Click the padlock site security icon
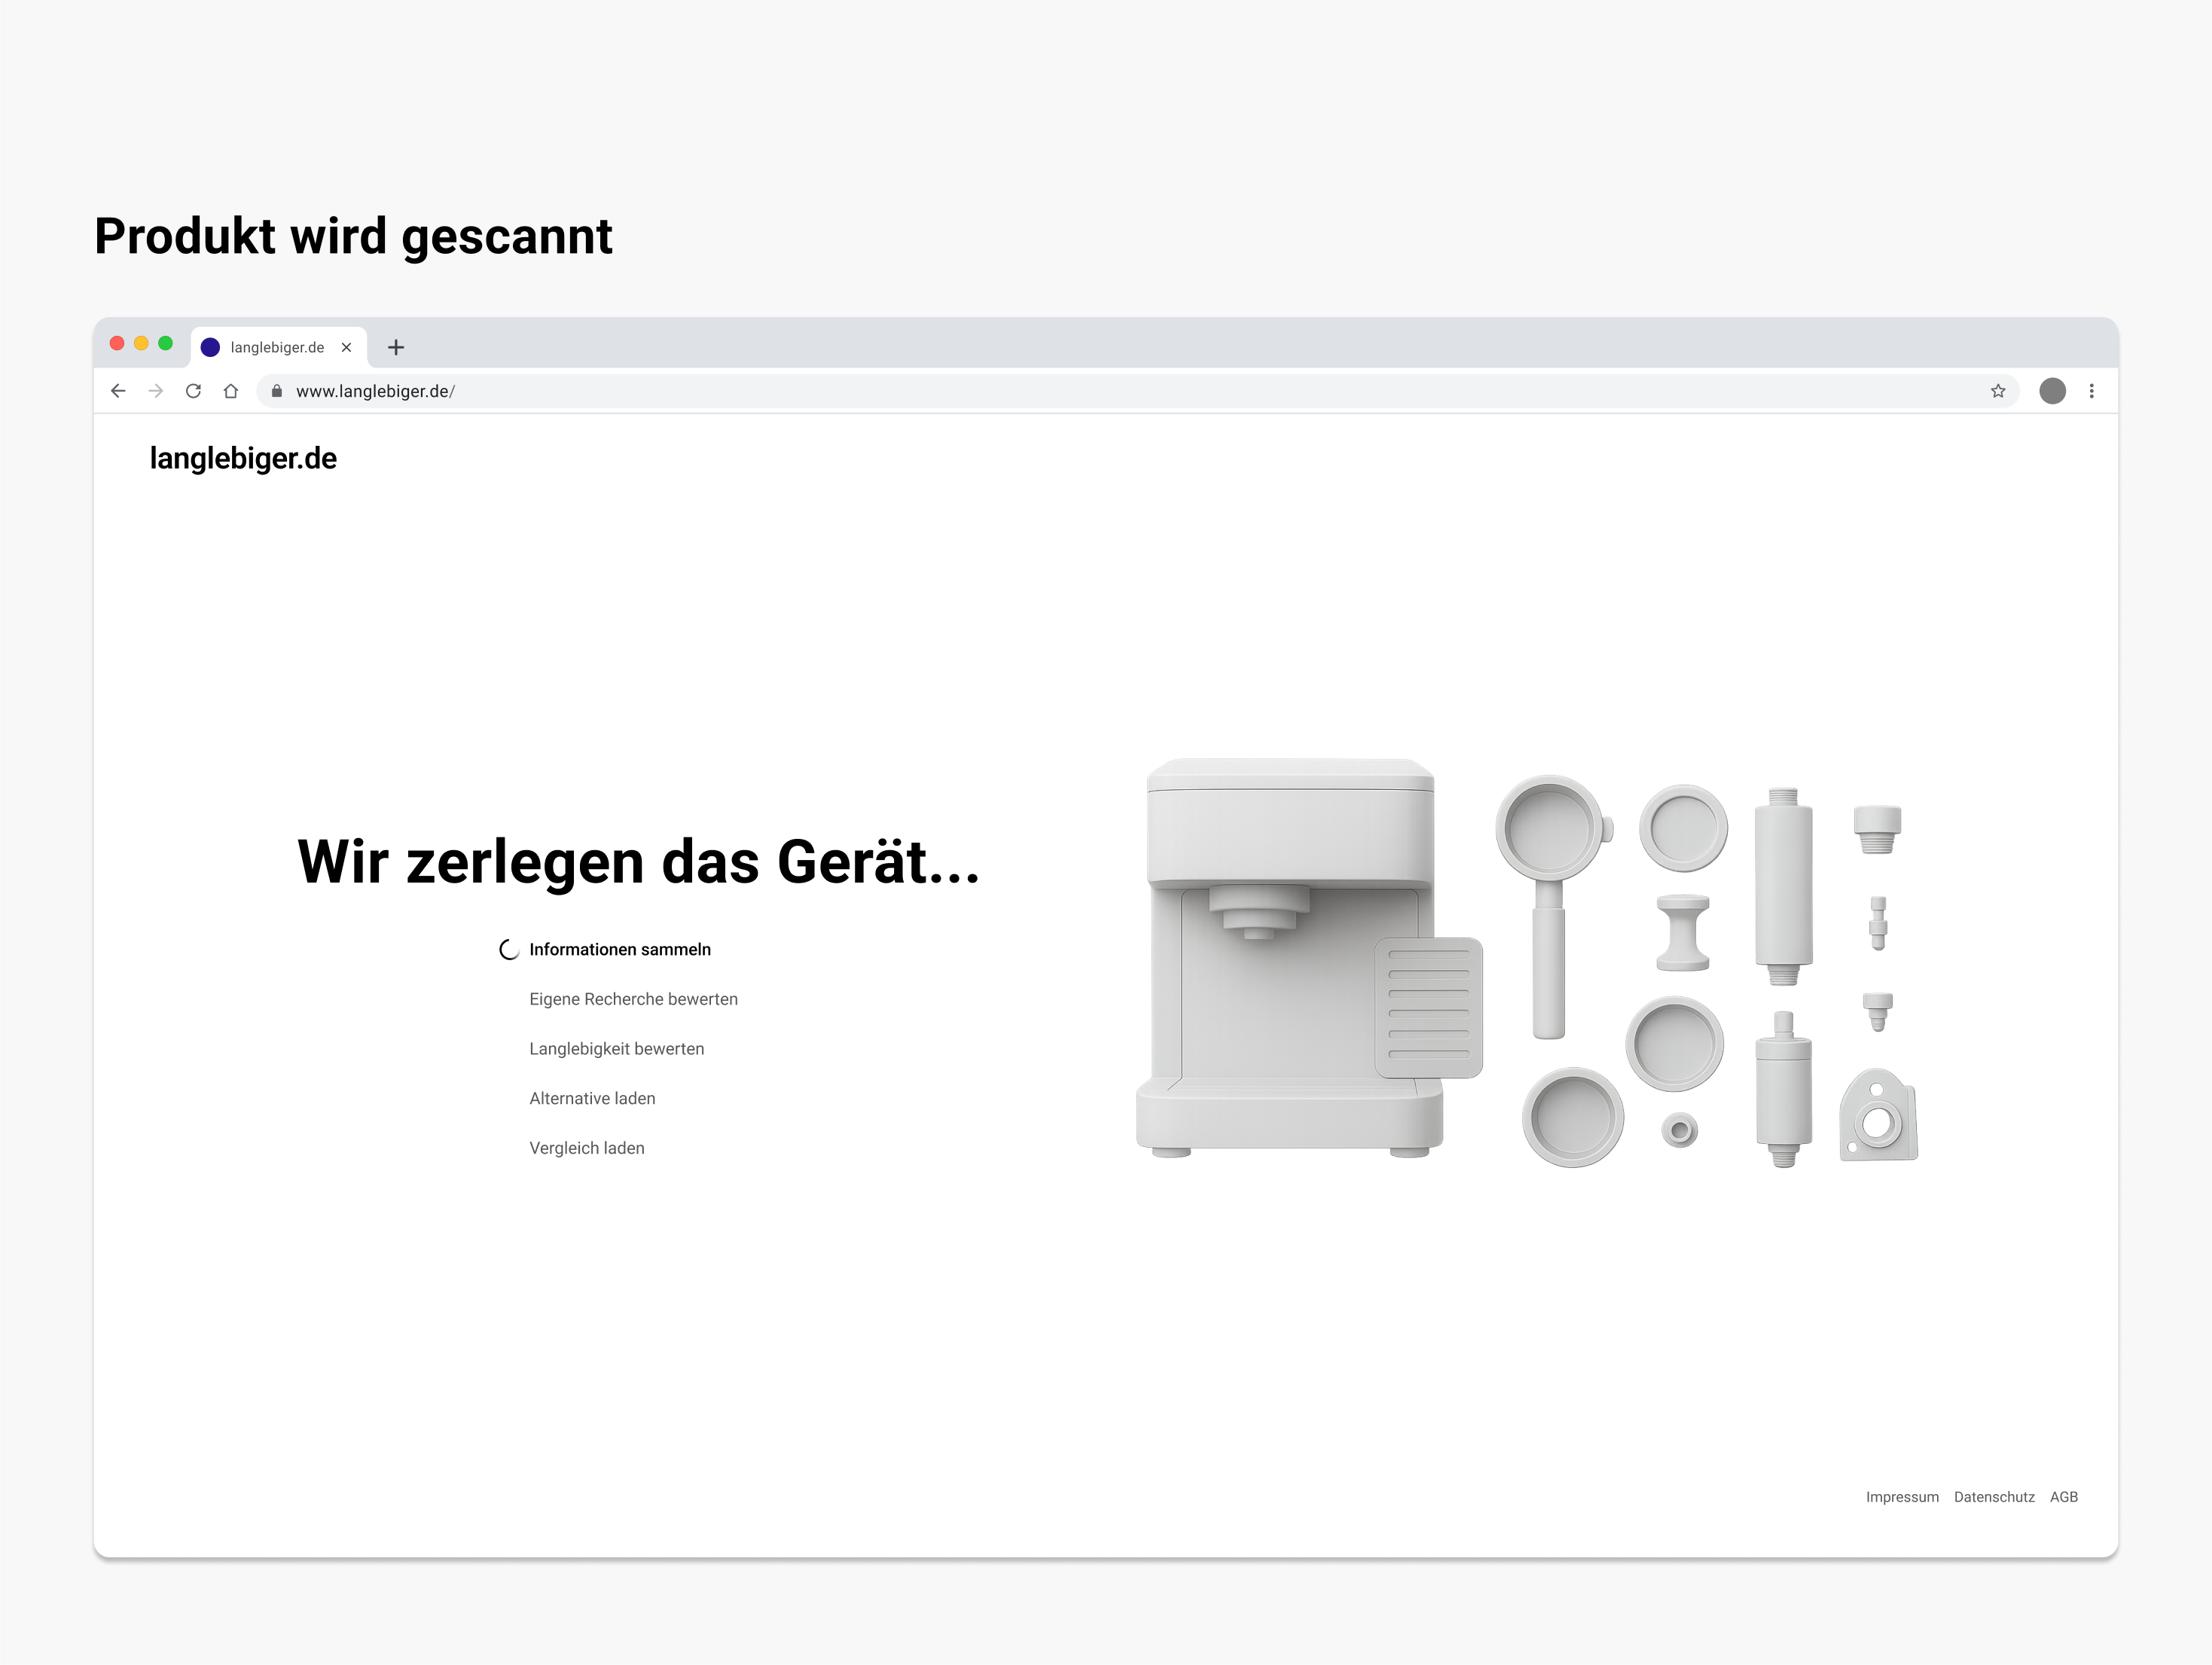 (277, 391)
